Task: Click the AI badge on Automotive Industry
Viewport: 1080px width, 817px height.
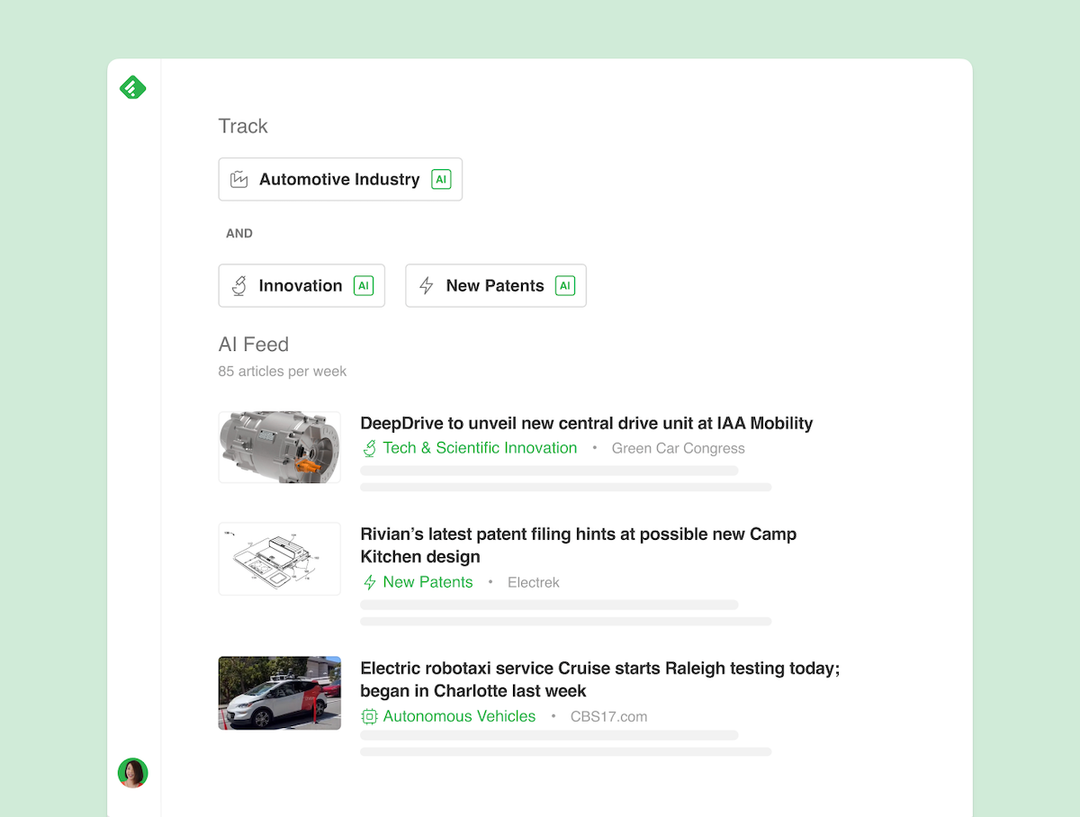Action: click(441, 179)
